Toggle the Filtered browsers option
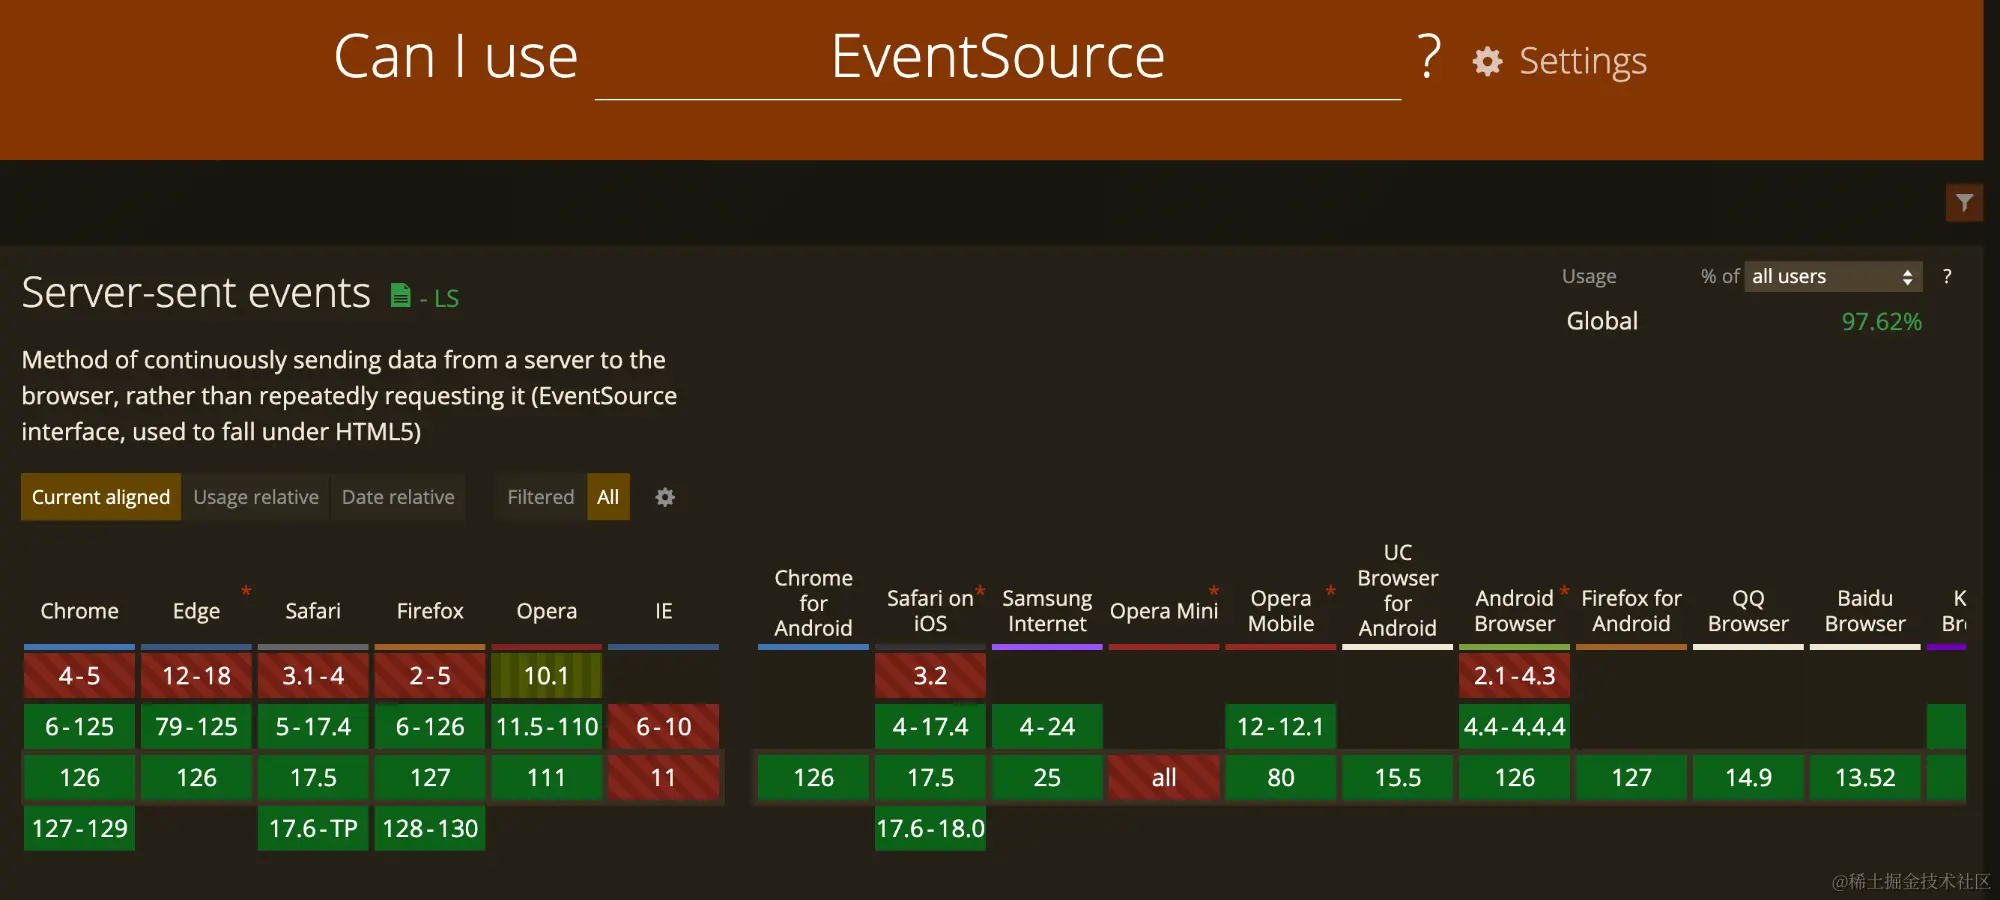 pyautogui.click(x=541, y=497)
